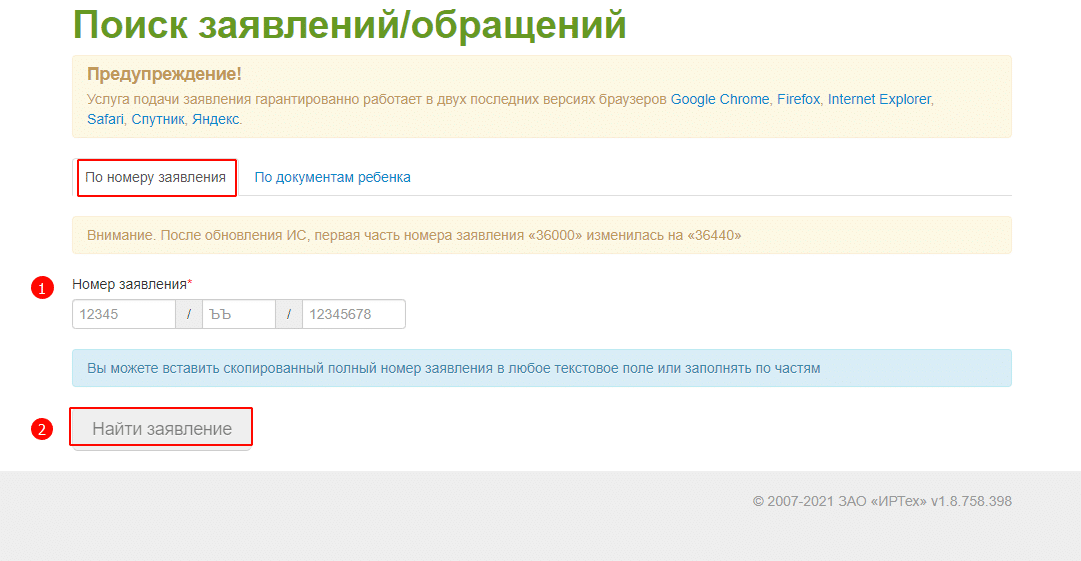Open the Google Chrome browser link
This screenshot has width=1081, height=561.
coord(720,99)
